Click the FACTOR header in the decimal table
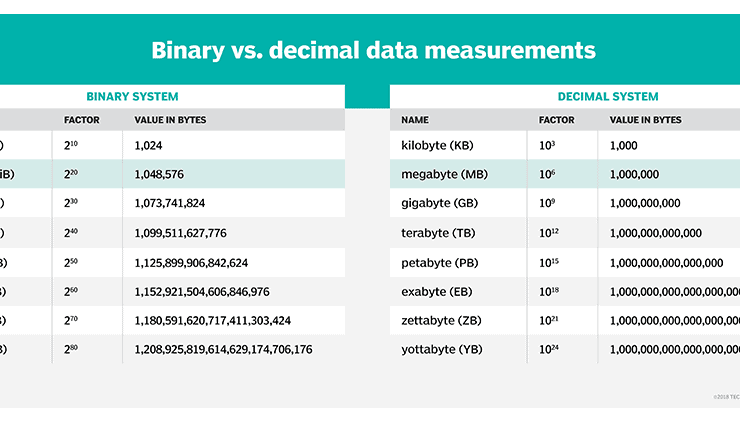 pyautogui.click(x=556, y=120)
